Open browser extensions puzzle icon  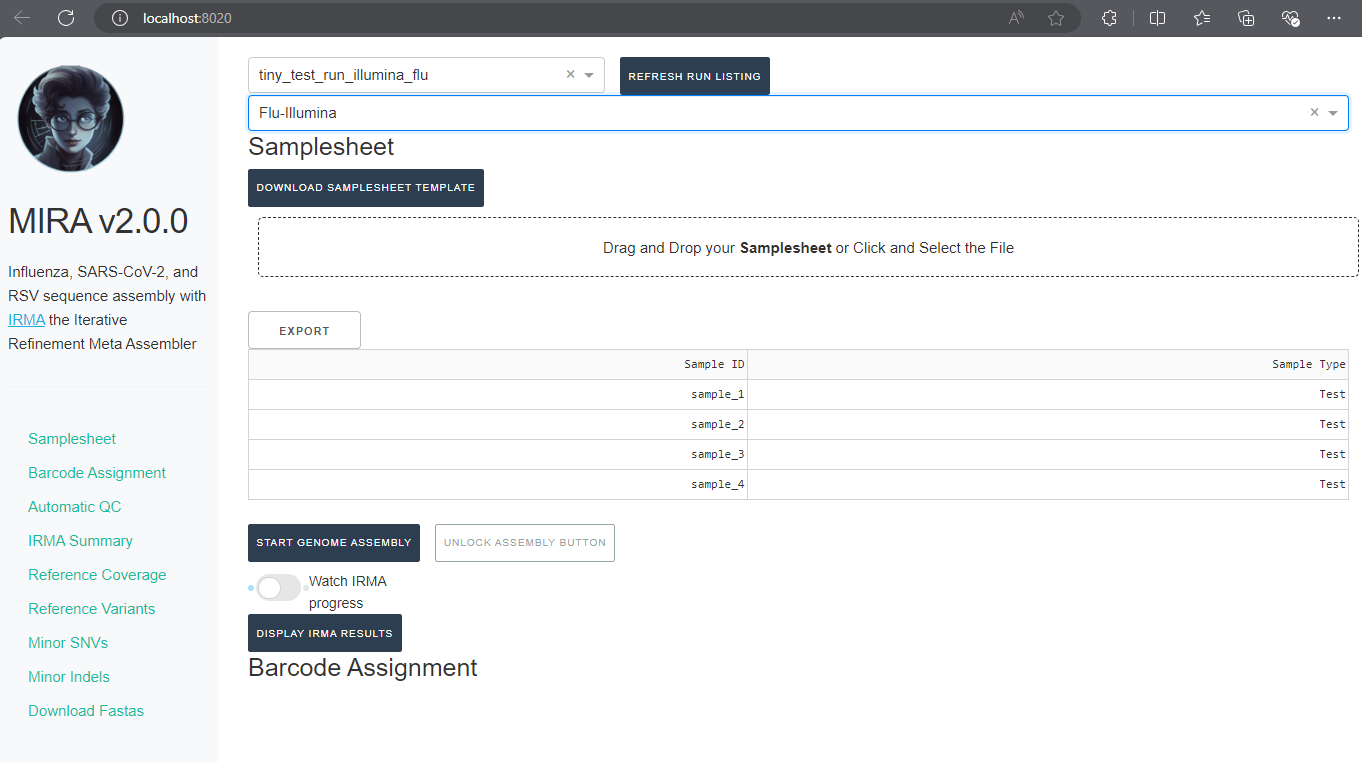coord(1109,18)
